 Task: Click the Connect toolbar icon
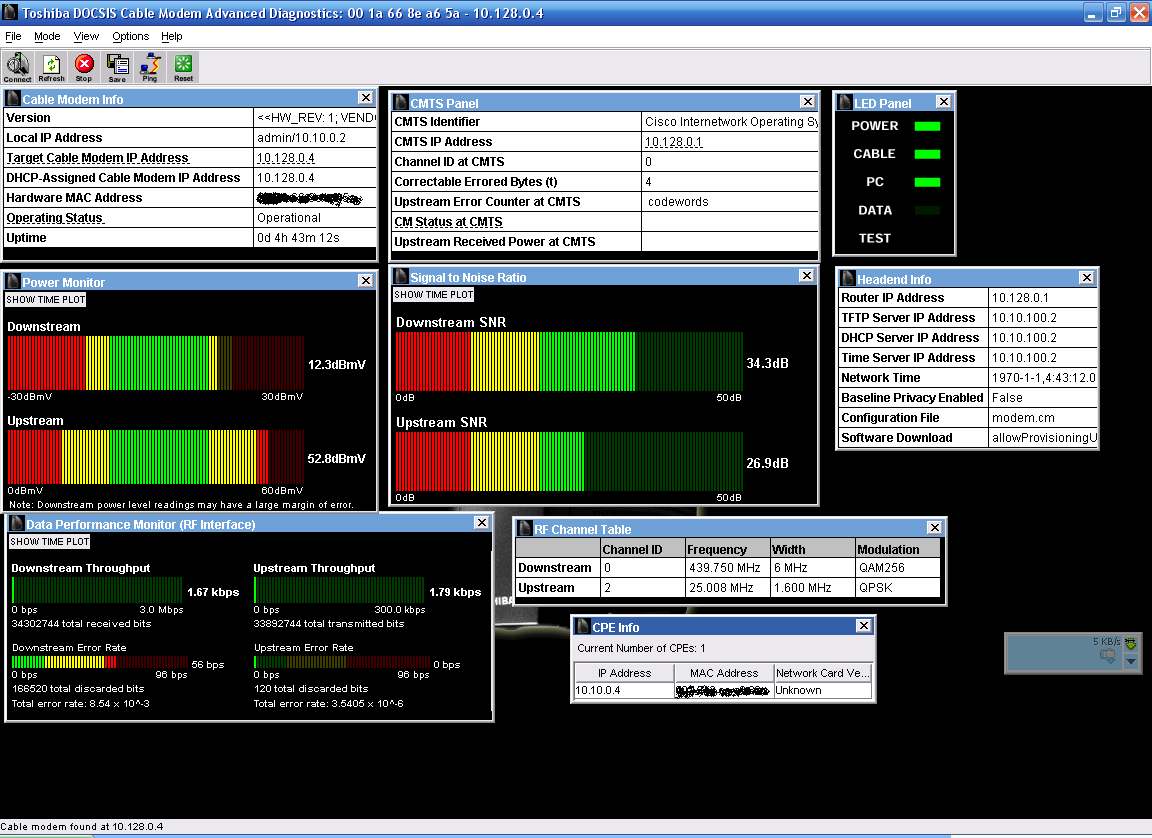pyautogui.click(x=18, y=67)
